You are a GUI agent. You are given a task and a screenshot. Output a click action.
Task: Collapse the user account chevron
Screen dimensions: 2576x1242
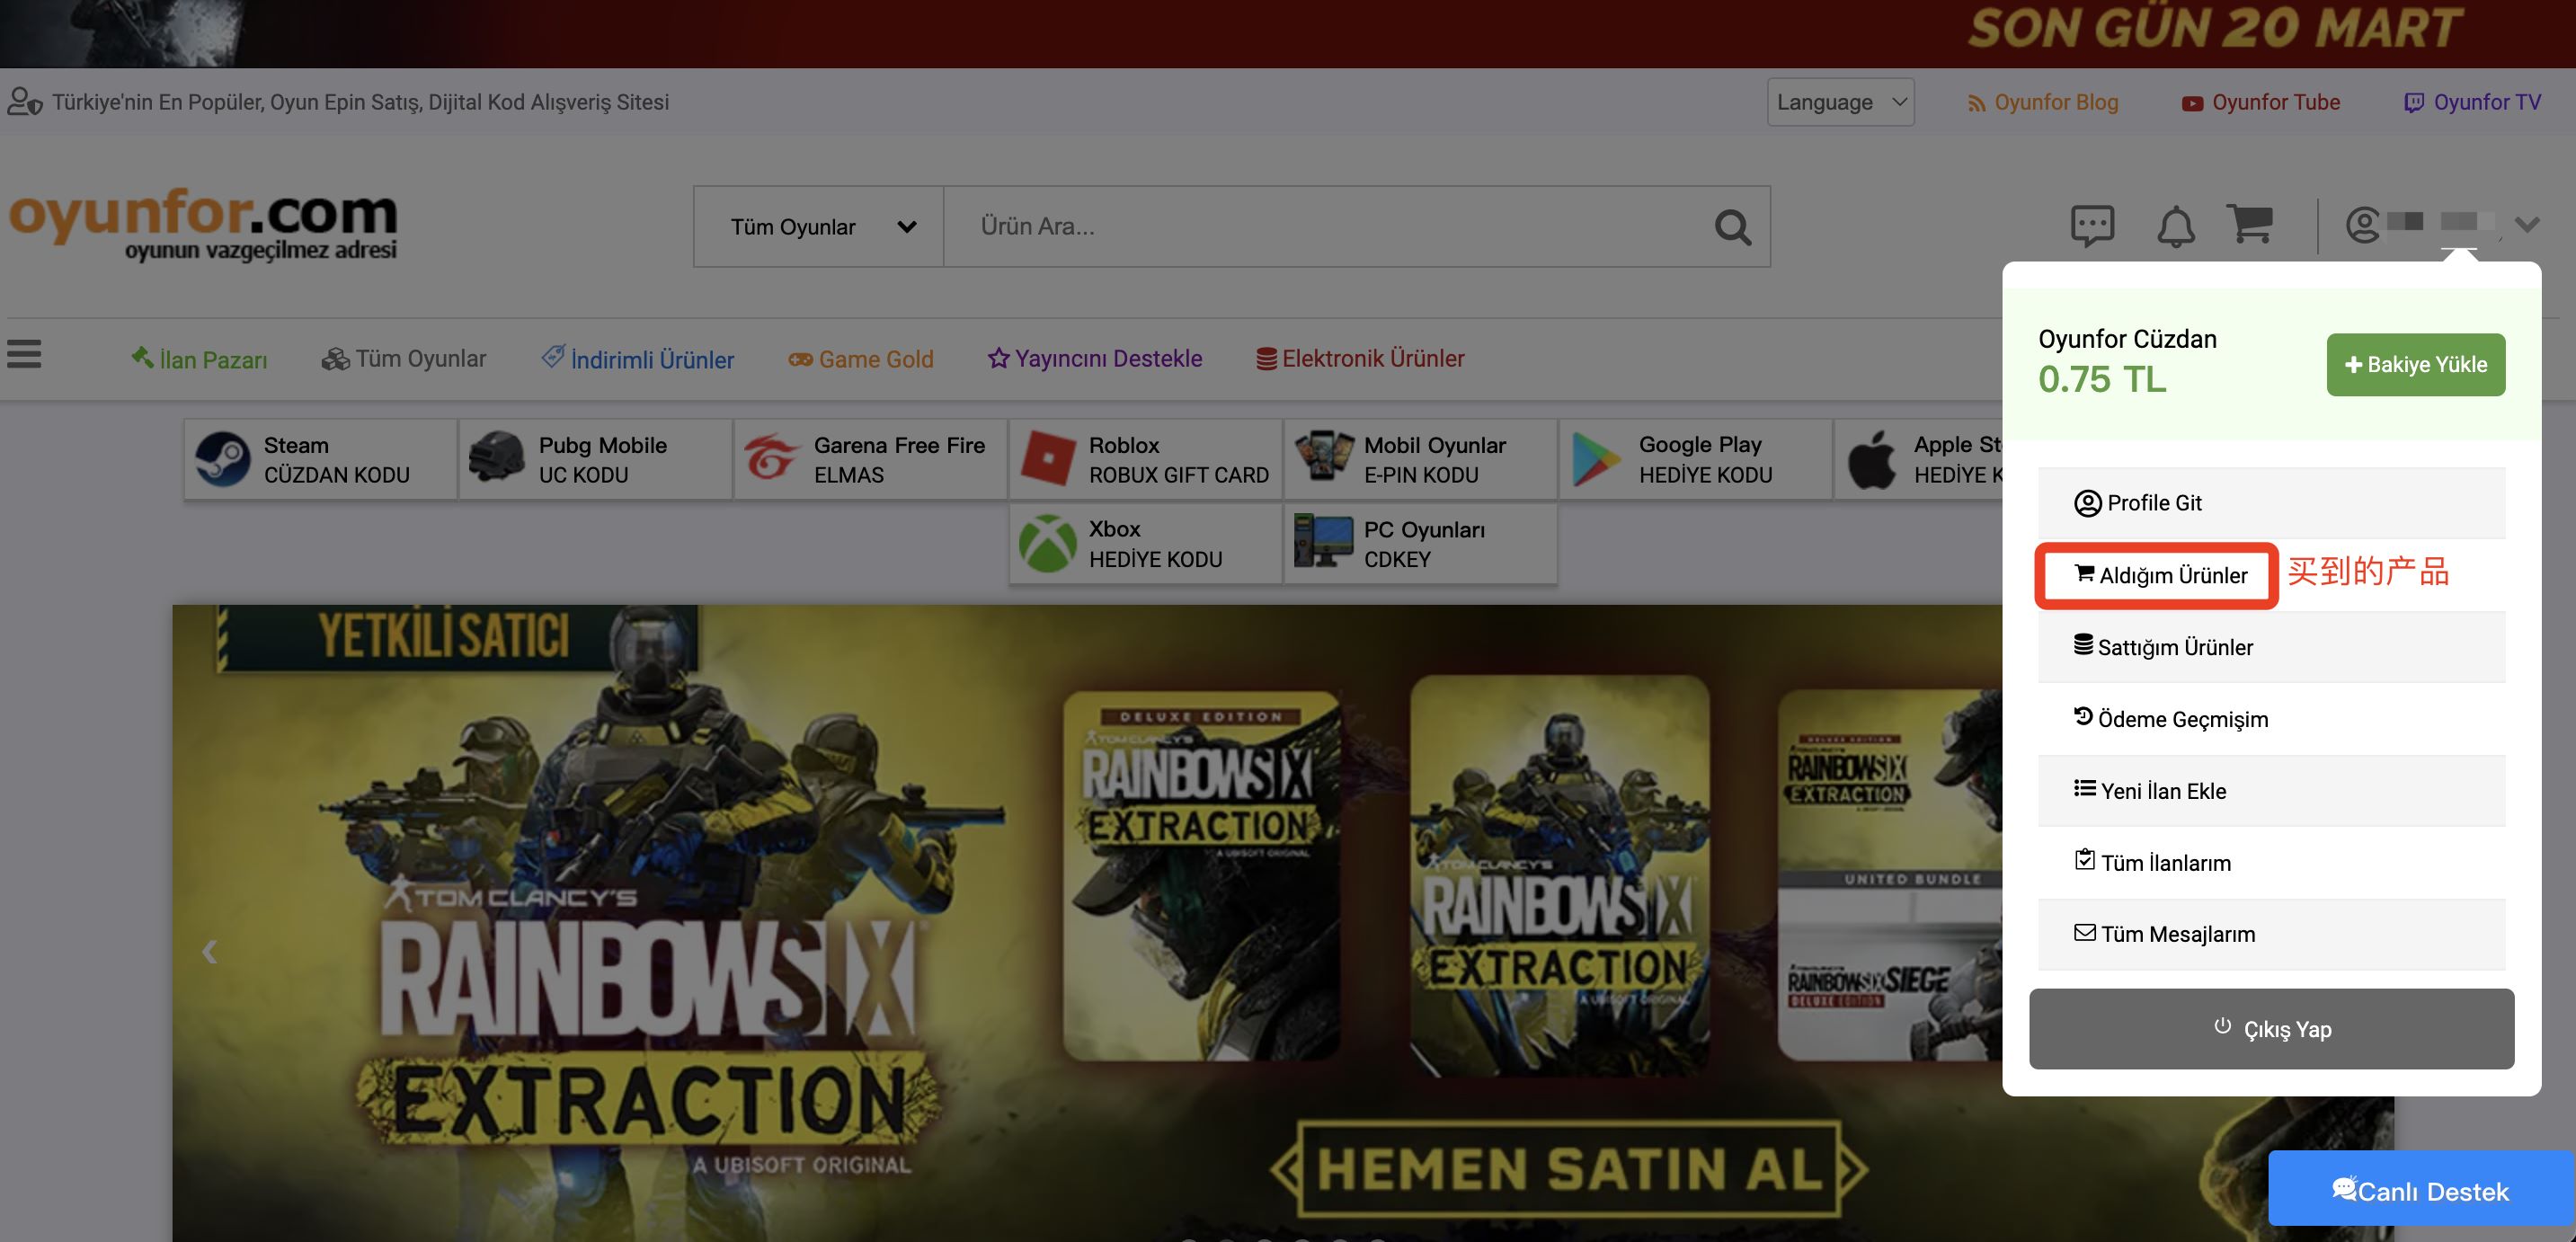click(x=2527, y=224)
